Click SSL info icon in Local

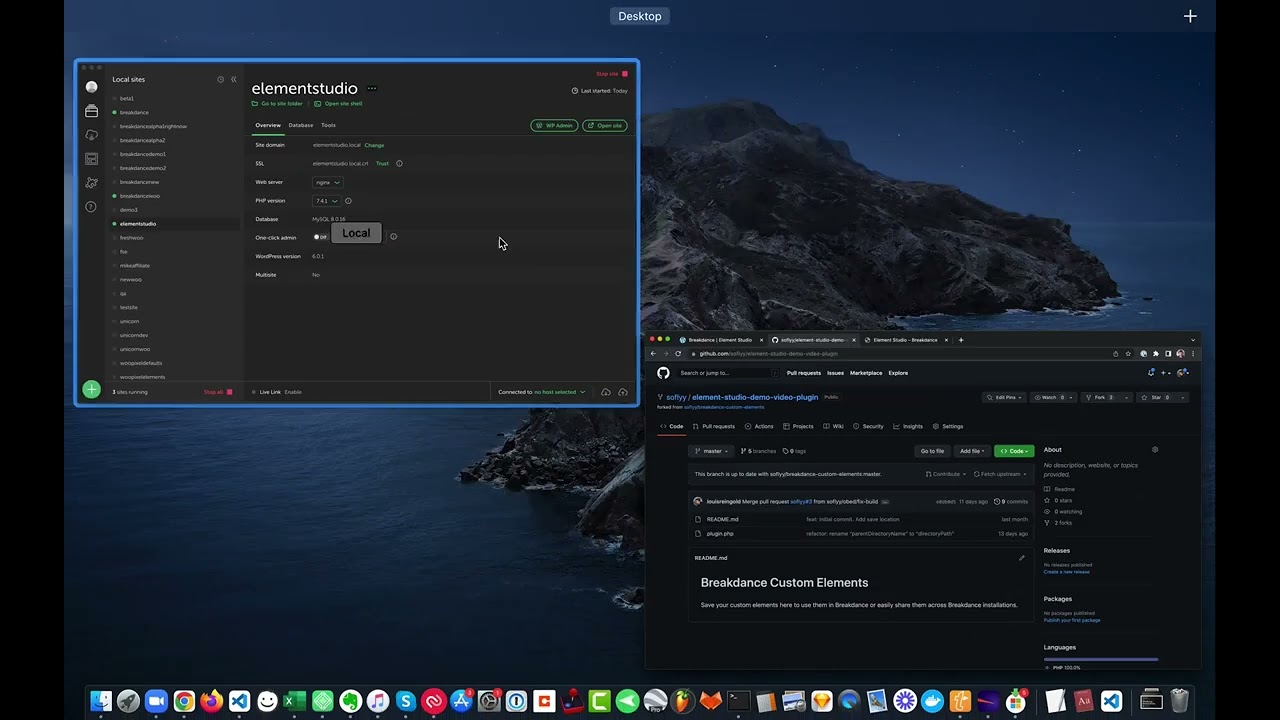(399, 163)
